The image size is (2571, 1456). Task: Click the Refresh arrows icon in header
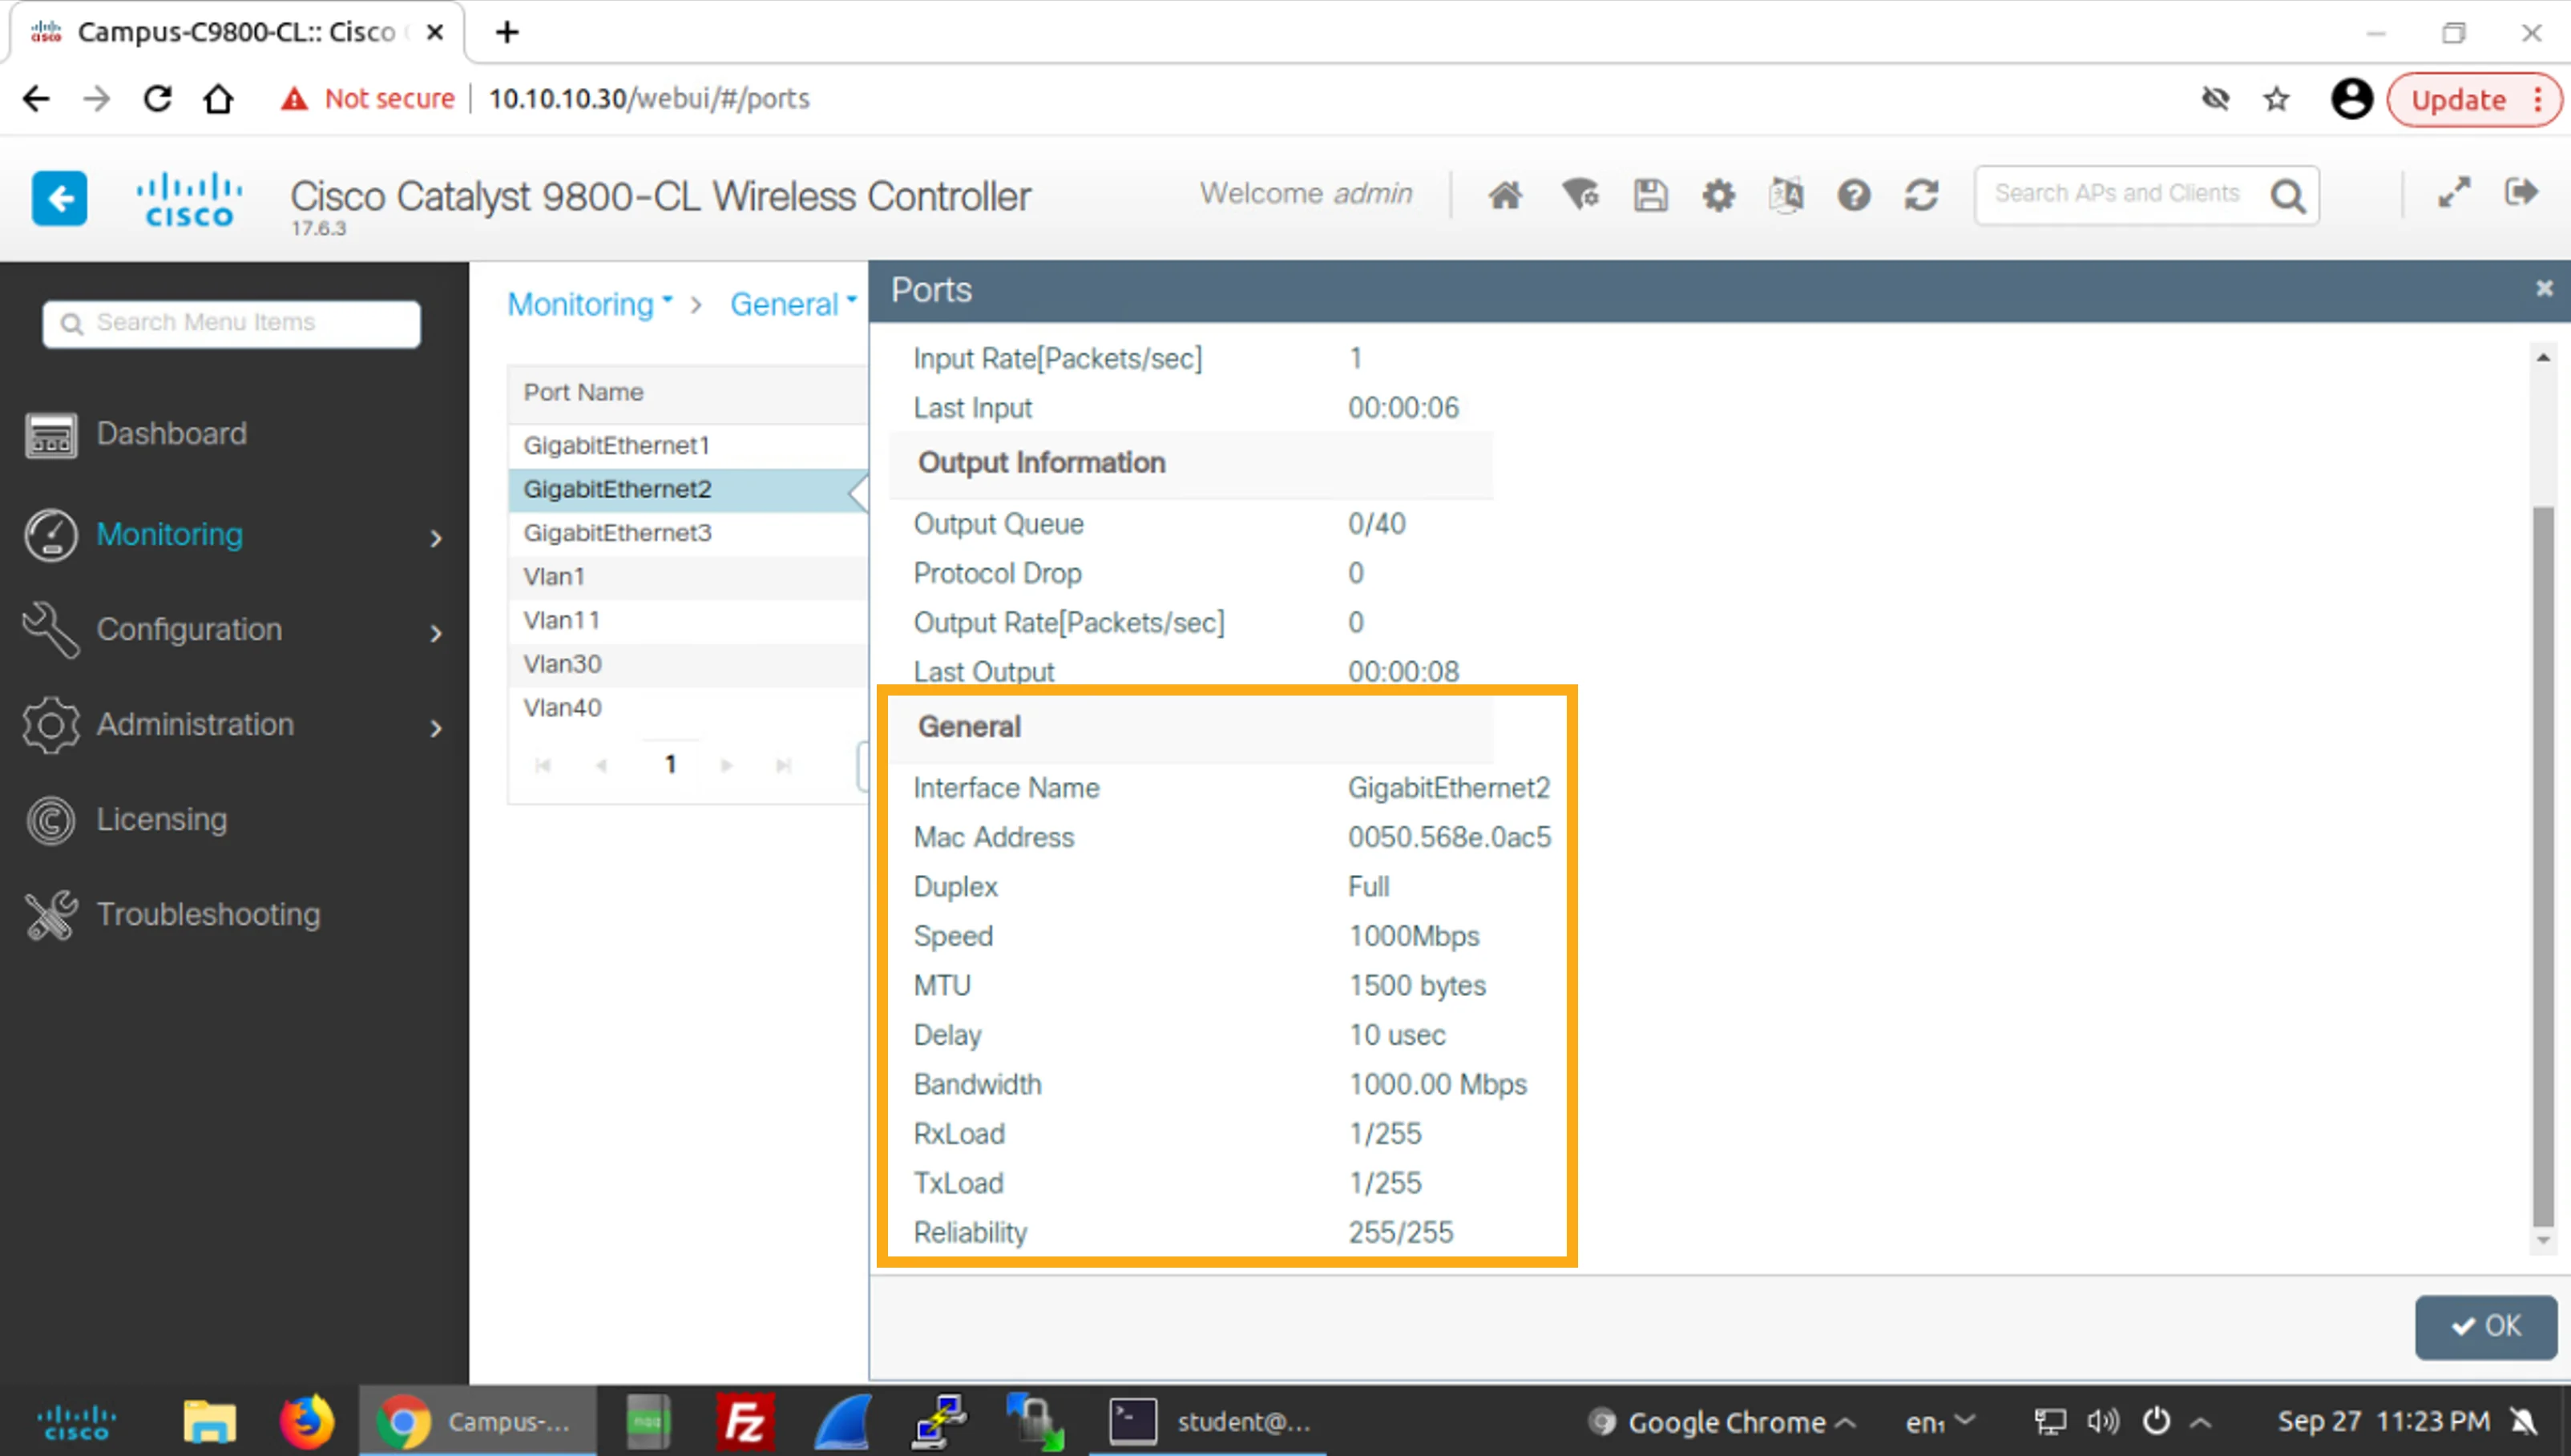click(x=1921, y=195)
